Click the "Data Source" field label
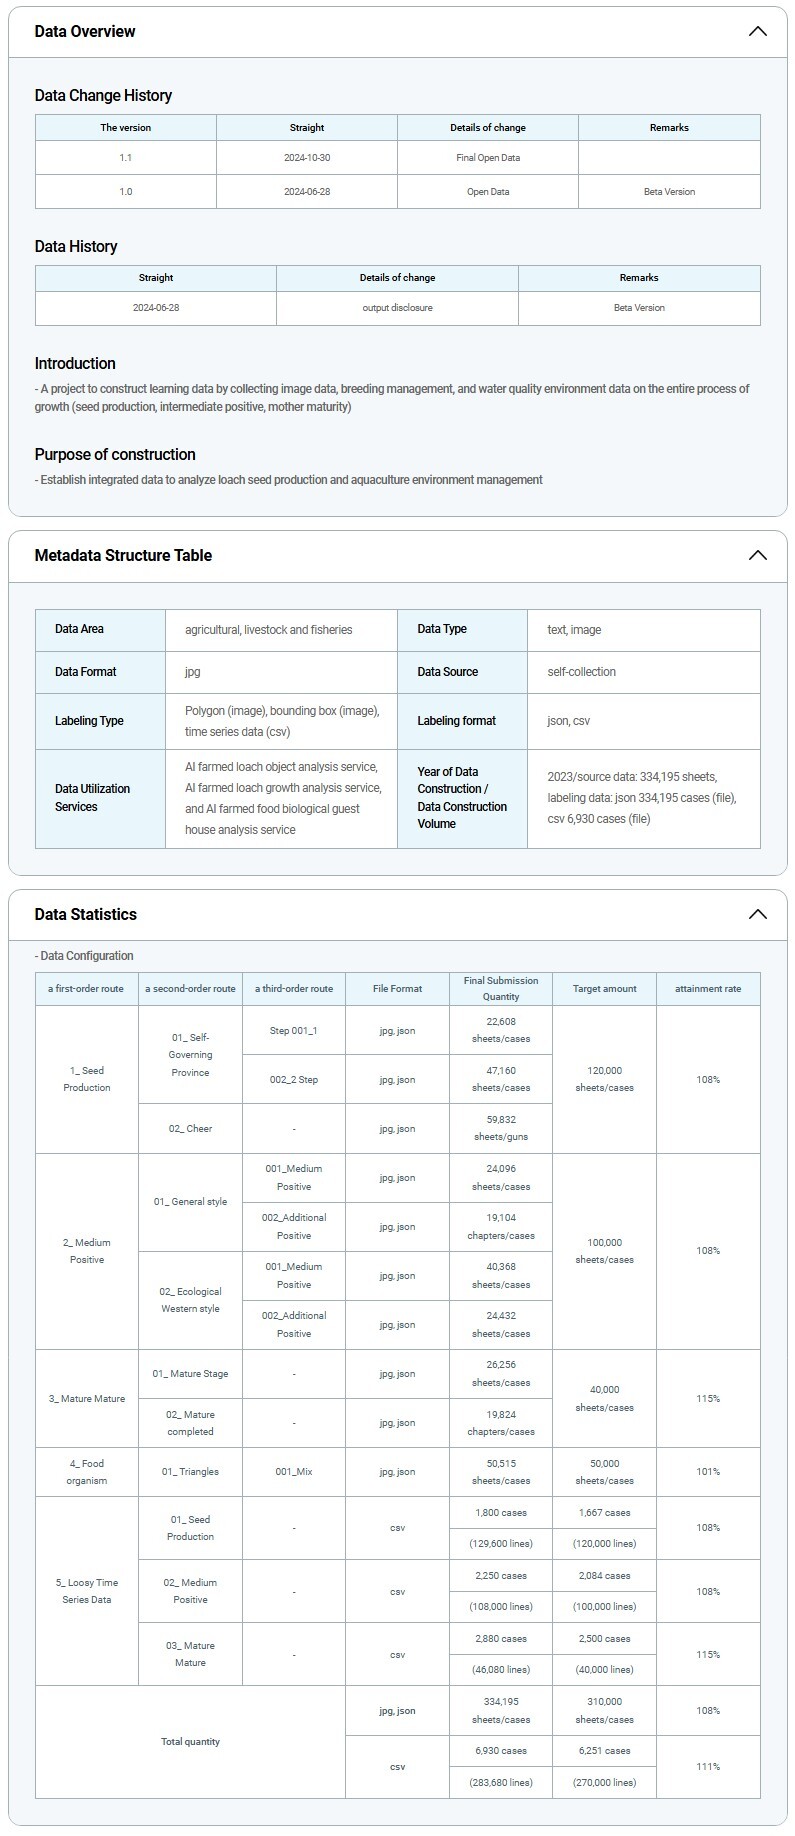This screenshot has width=795, height=1836. tap(447, 672)
